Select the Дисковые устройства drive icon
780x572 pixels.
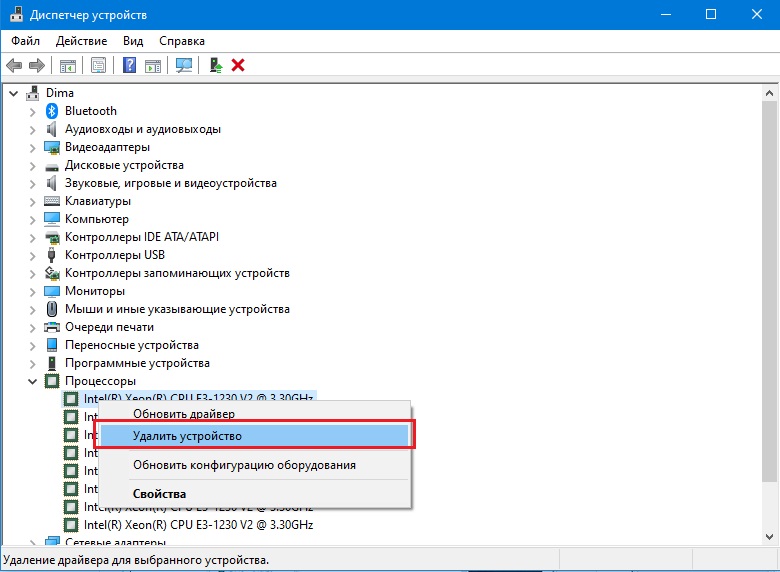pyautogui.click(x=52, y=167)
